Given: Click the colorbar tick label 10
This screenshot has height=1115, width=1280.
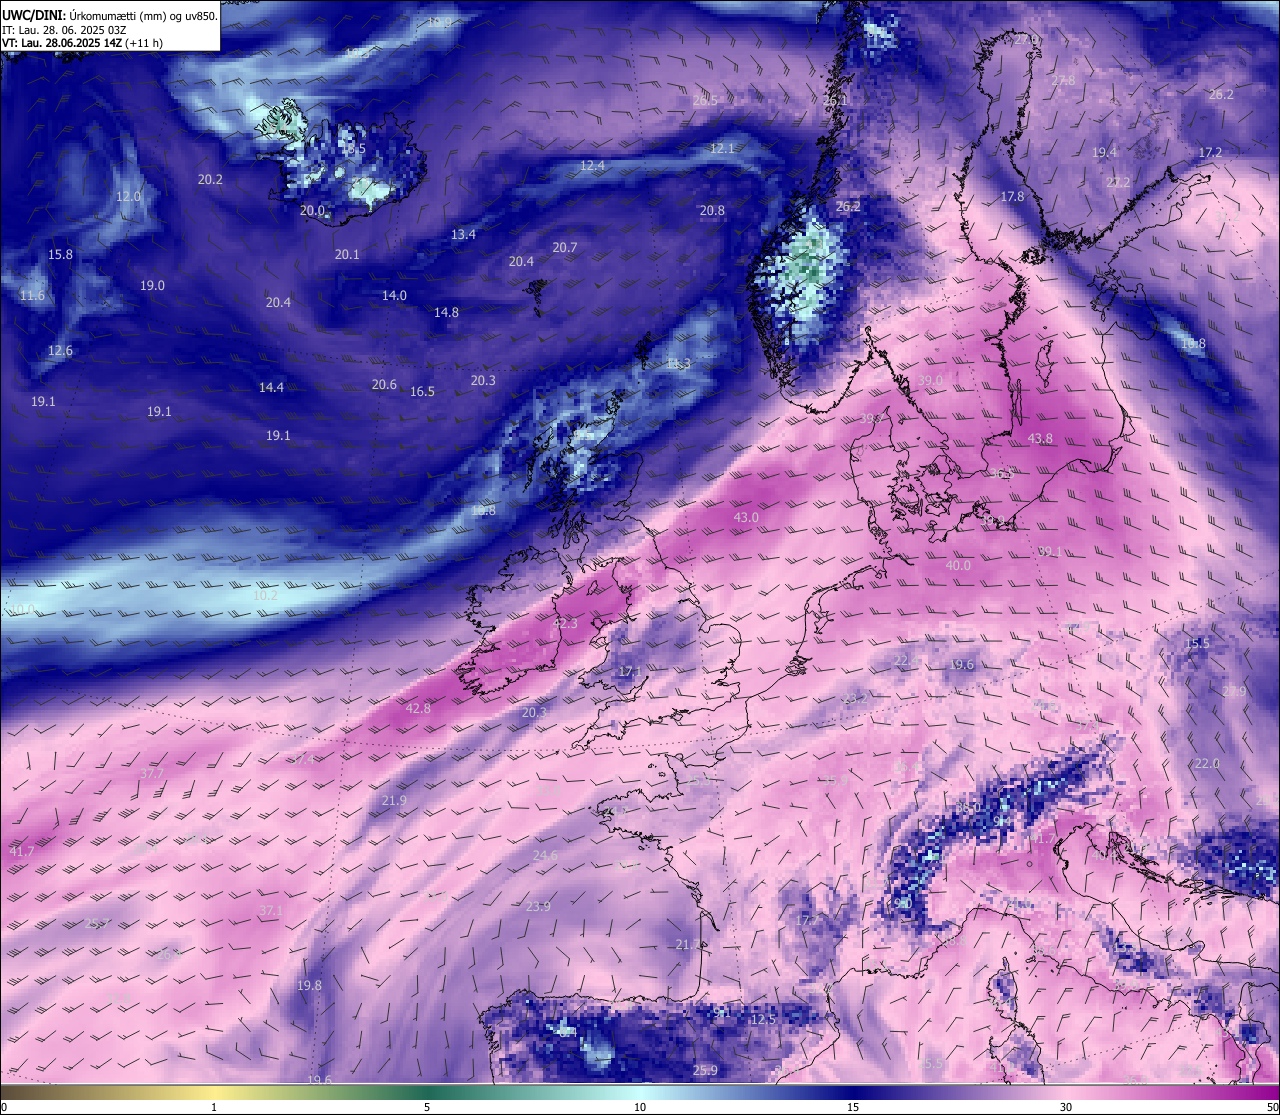Looking at the screenshot, I should pos(640,1107).
